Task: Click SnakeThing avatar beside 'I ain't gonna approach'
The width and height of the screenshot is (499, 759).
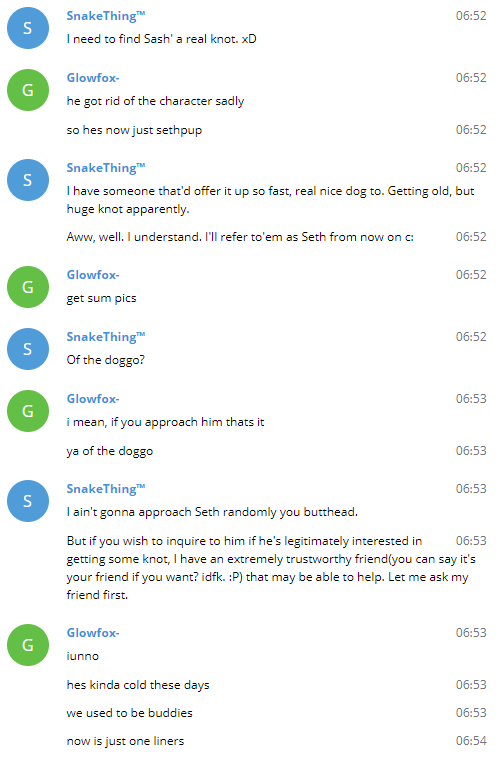Action: (28, 501)
